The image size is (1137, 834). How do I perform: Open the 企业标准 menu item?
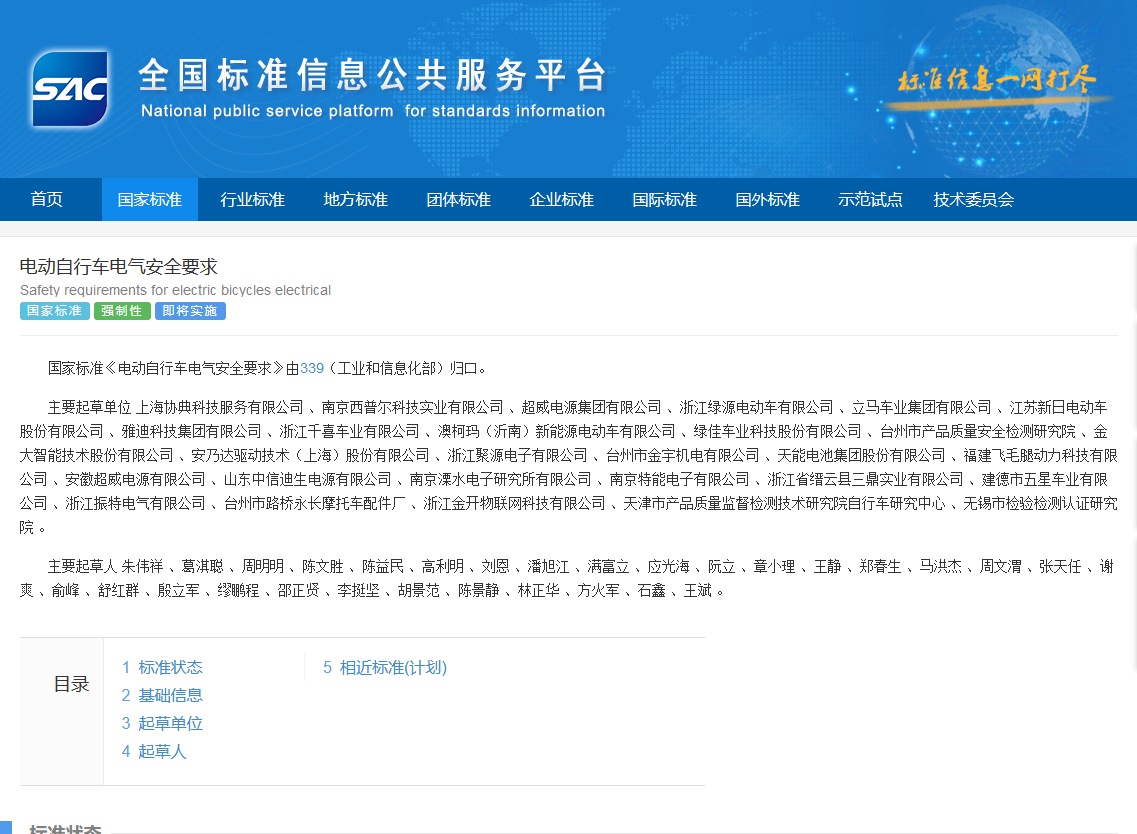coord(562,200)
